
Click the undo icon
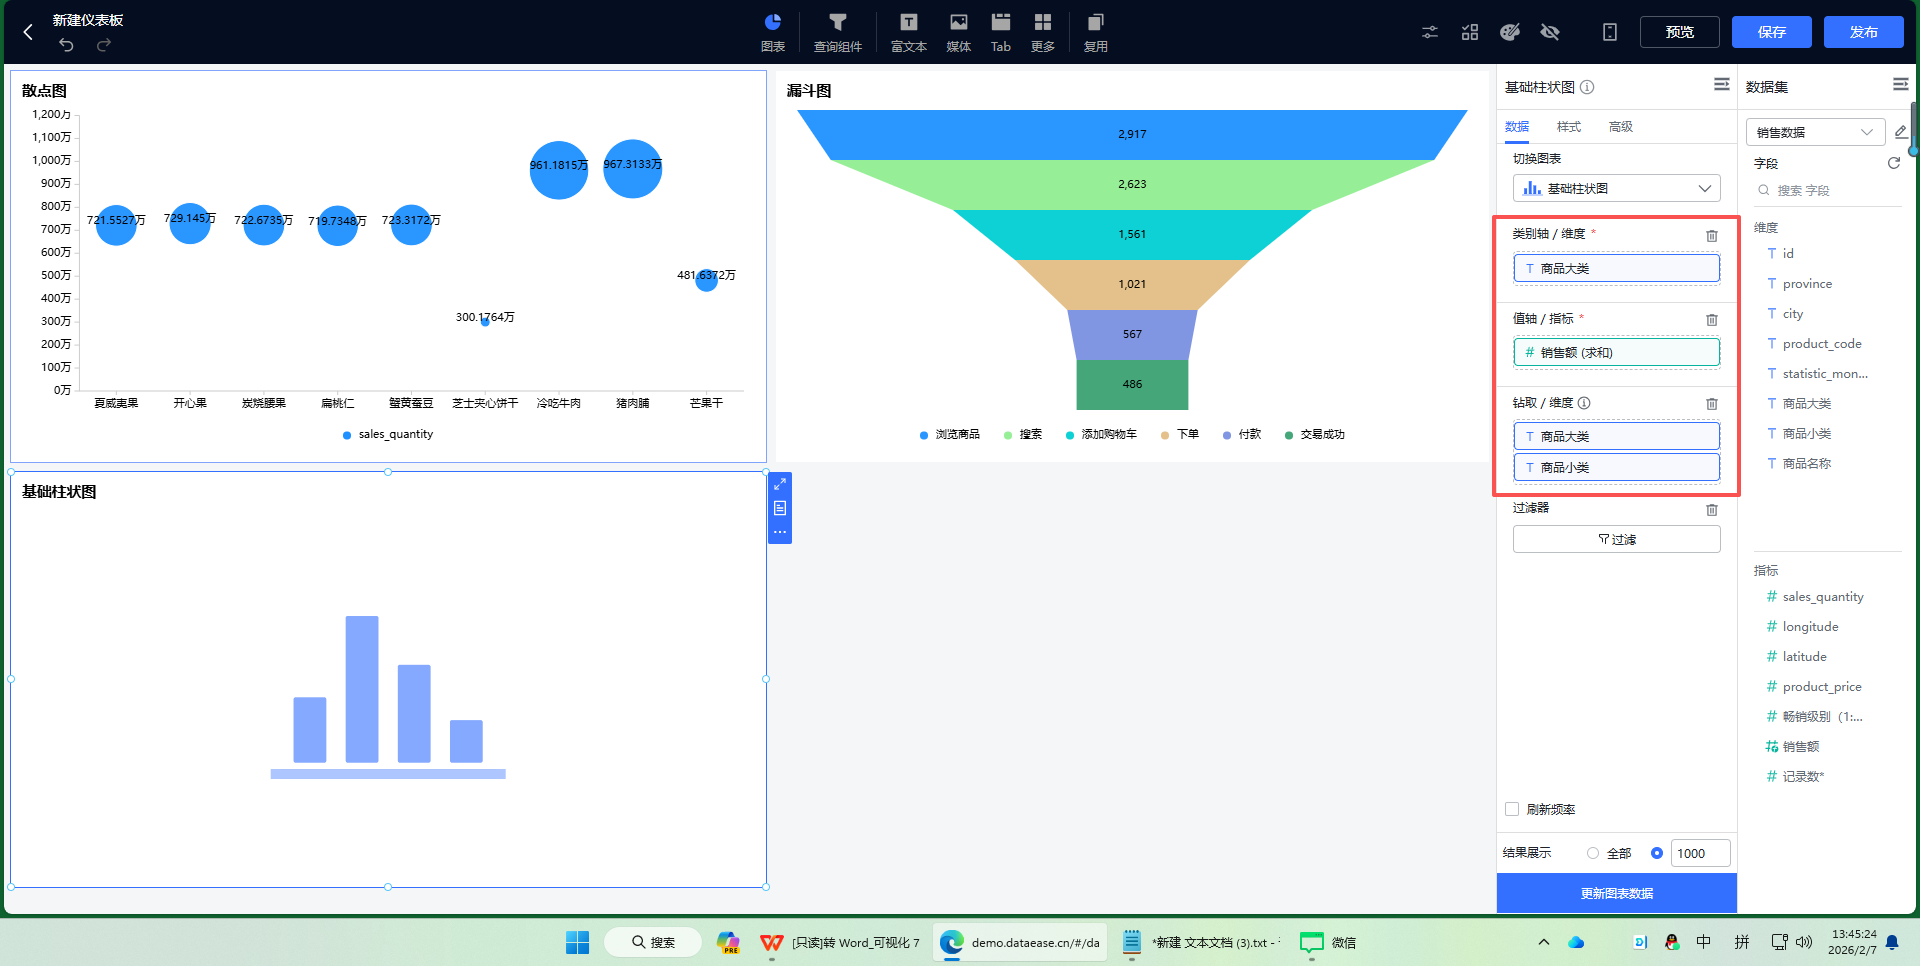tap(66, 45)
